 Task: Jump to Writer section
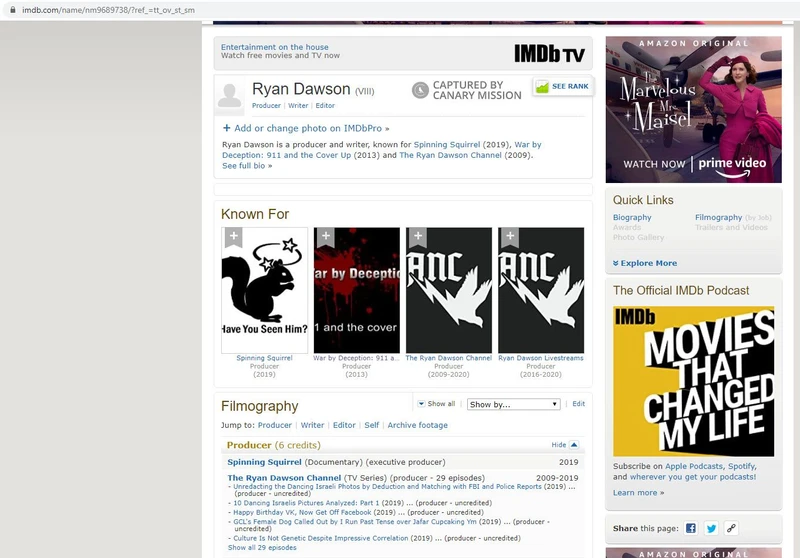pyautogui.click(x=312, y=425)
